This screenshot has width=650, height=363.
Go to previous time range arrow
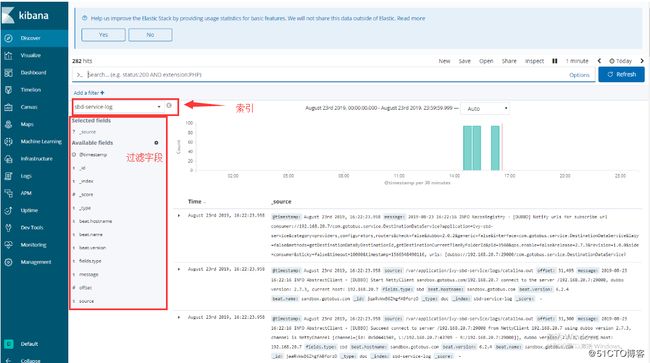(x=599, y=61)
